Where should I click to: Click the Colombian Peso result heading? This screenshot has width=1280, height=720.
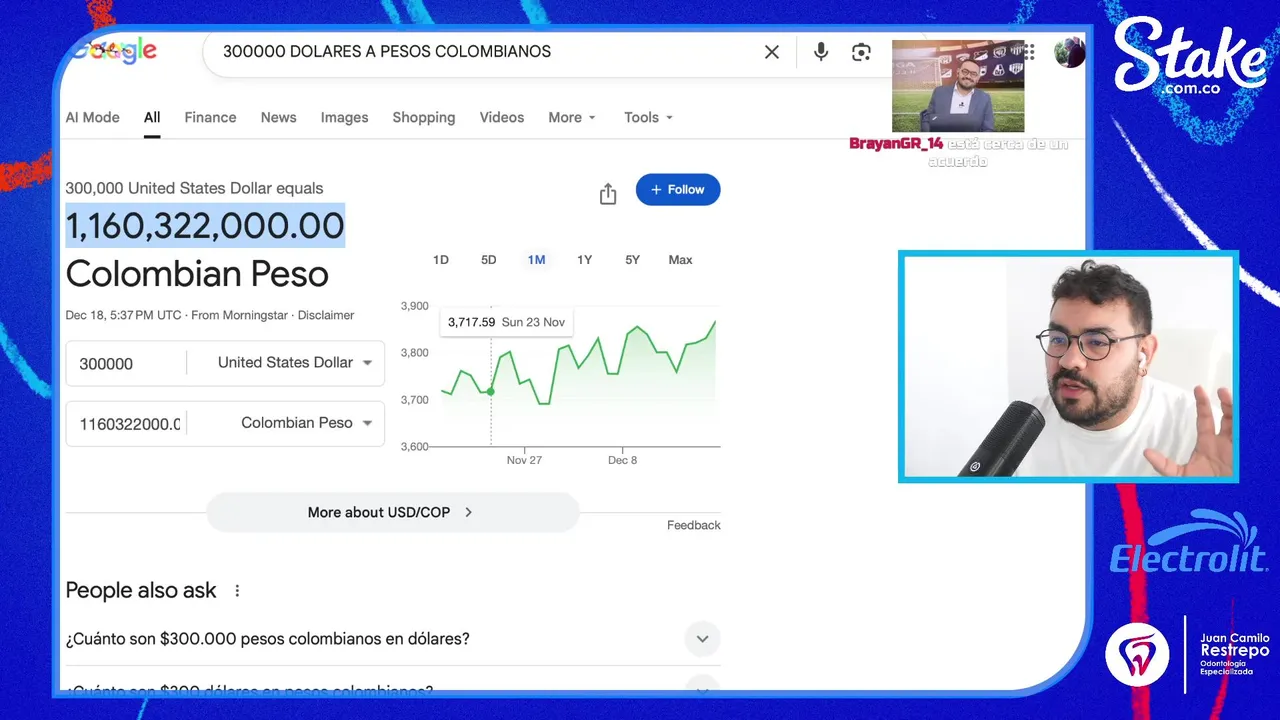coord(197,274)
